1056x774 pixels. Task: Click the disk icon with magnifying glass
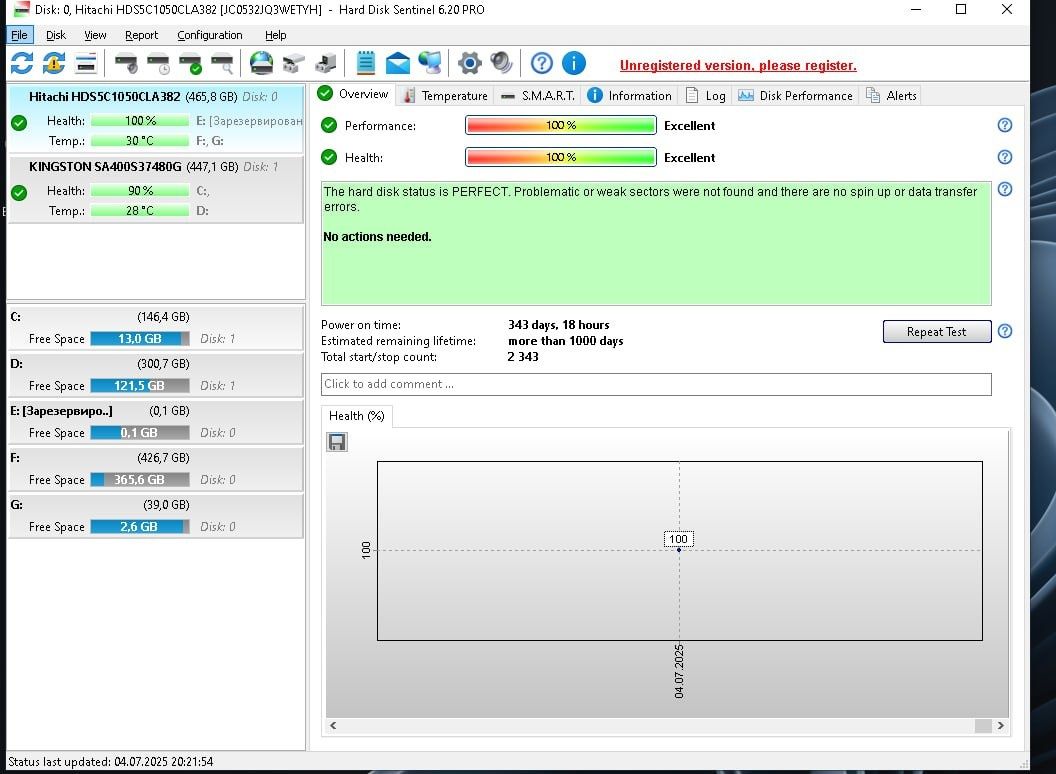click(x=222, y=64)
